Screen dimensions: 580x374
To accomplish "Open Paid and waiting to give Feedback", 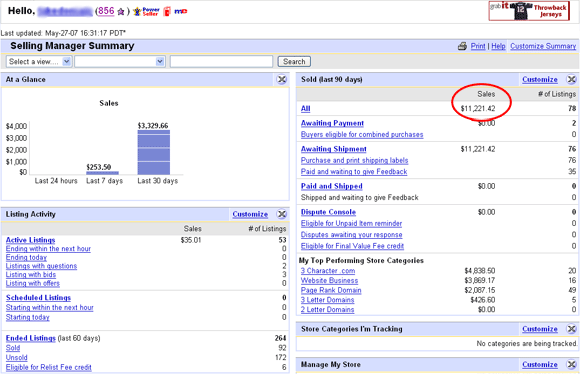I will coord(354,172).
